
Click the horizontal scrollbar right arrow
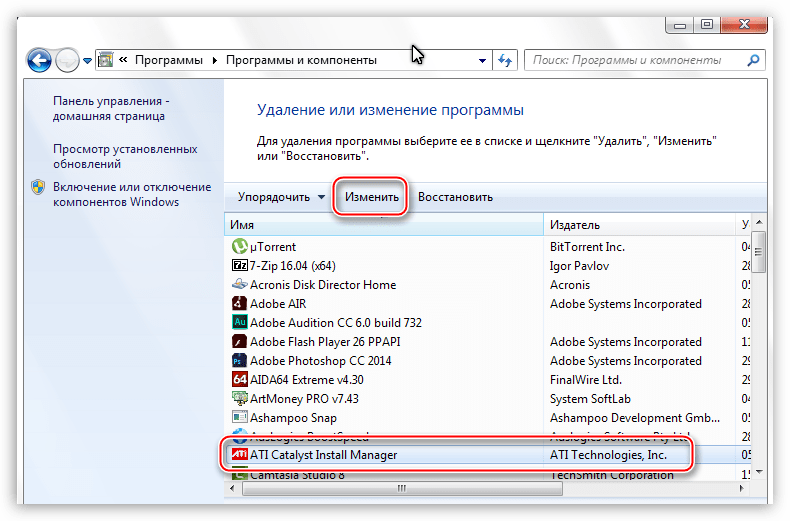point(742,488)
